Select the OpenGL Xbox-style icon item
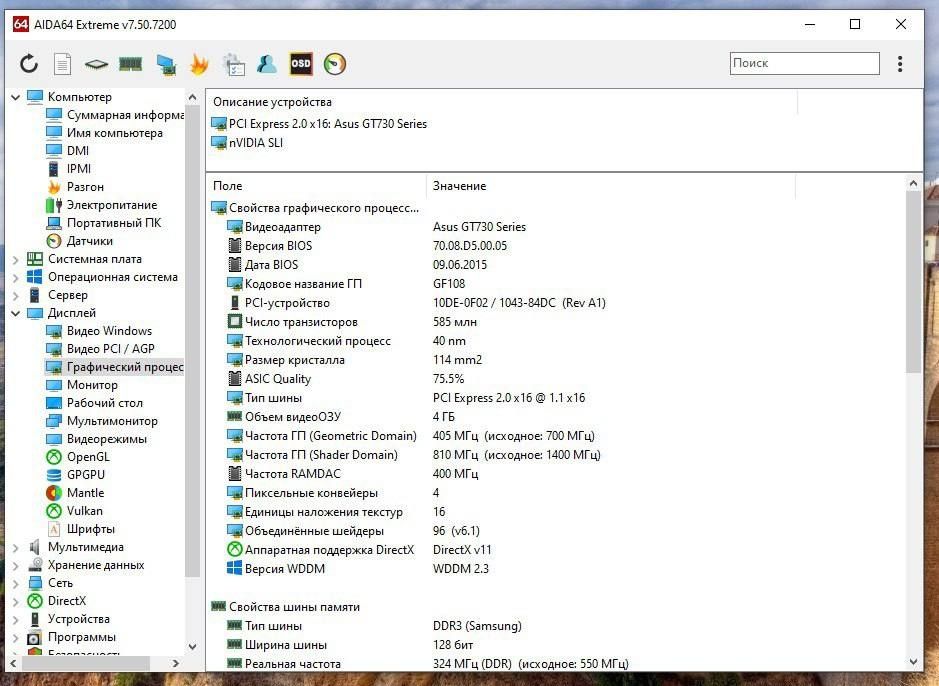The width and height of the screenshot is (939, 686). 54,457
